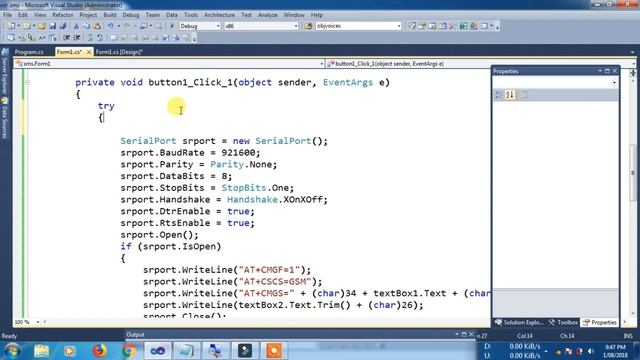The width and height of the screenshot is (640, 360).
Task: Close the Form1.cs tab
Action: pyautogui.click(x=89, y=52)
